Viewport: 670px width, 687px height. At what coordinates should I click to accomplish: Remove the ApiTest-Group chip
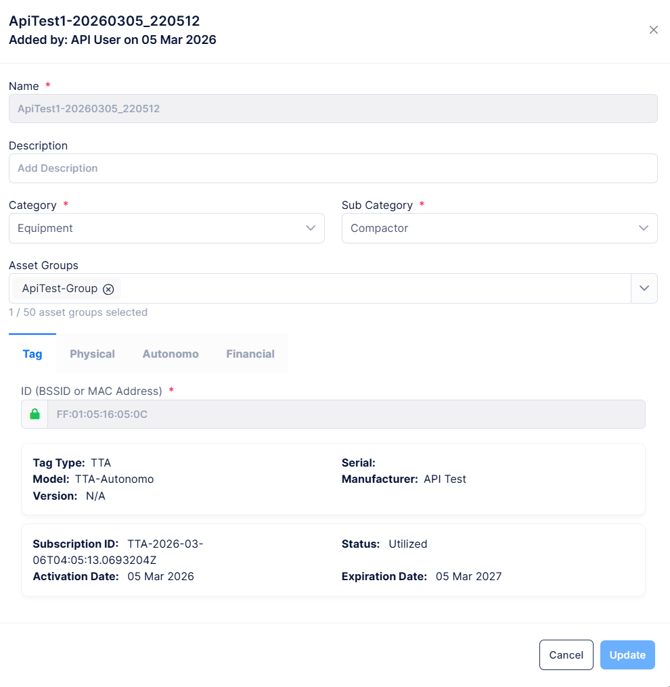click(x=108, y=289)
